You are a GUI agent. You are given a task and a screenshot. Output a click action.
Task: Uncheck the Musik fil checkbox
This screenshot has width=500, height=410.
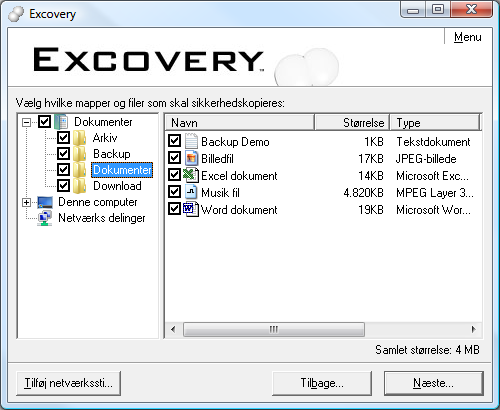tap(174, 192)
